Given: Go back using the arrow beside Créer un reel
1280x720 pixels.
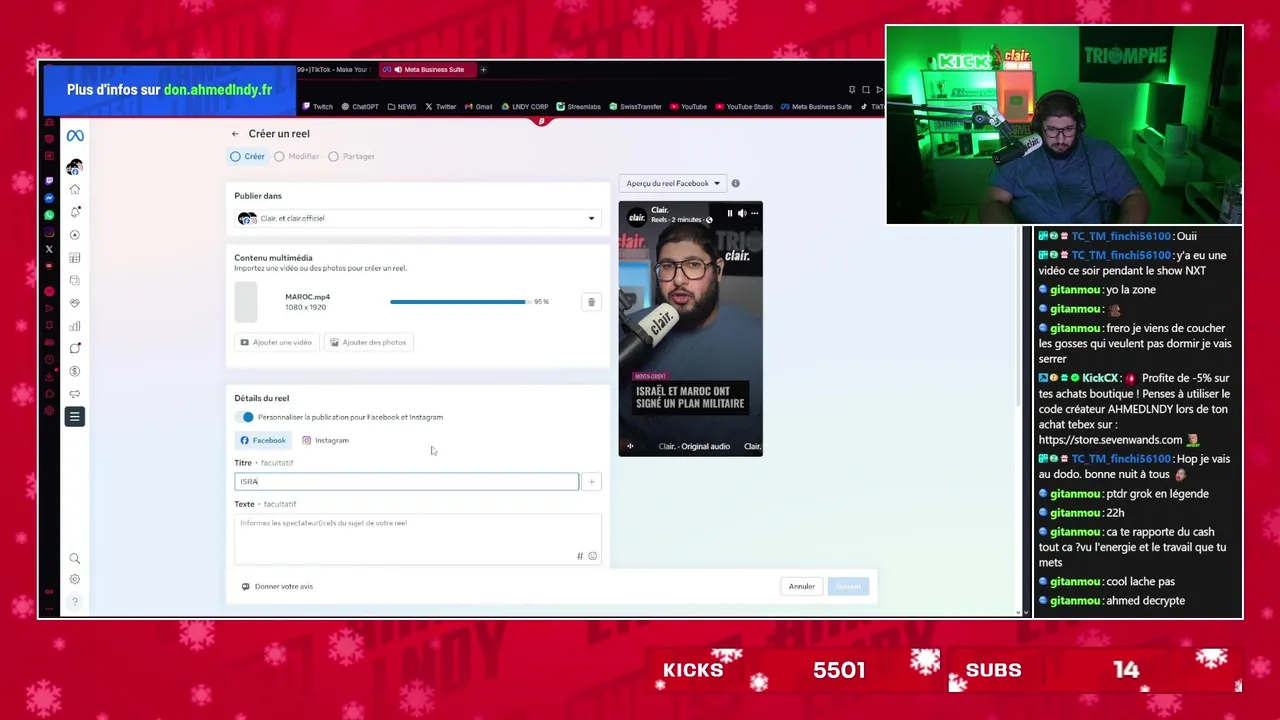Looking at the screenshot, I should pyautogui.click(x=235, y=134).
